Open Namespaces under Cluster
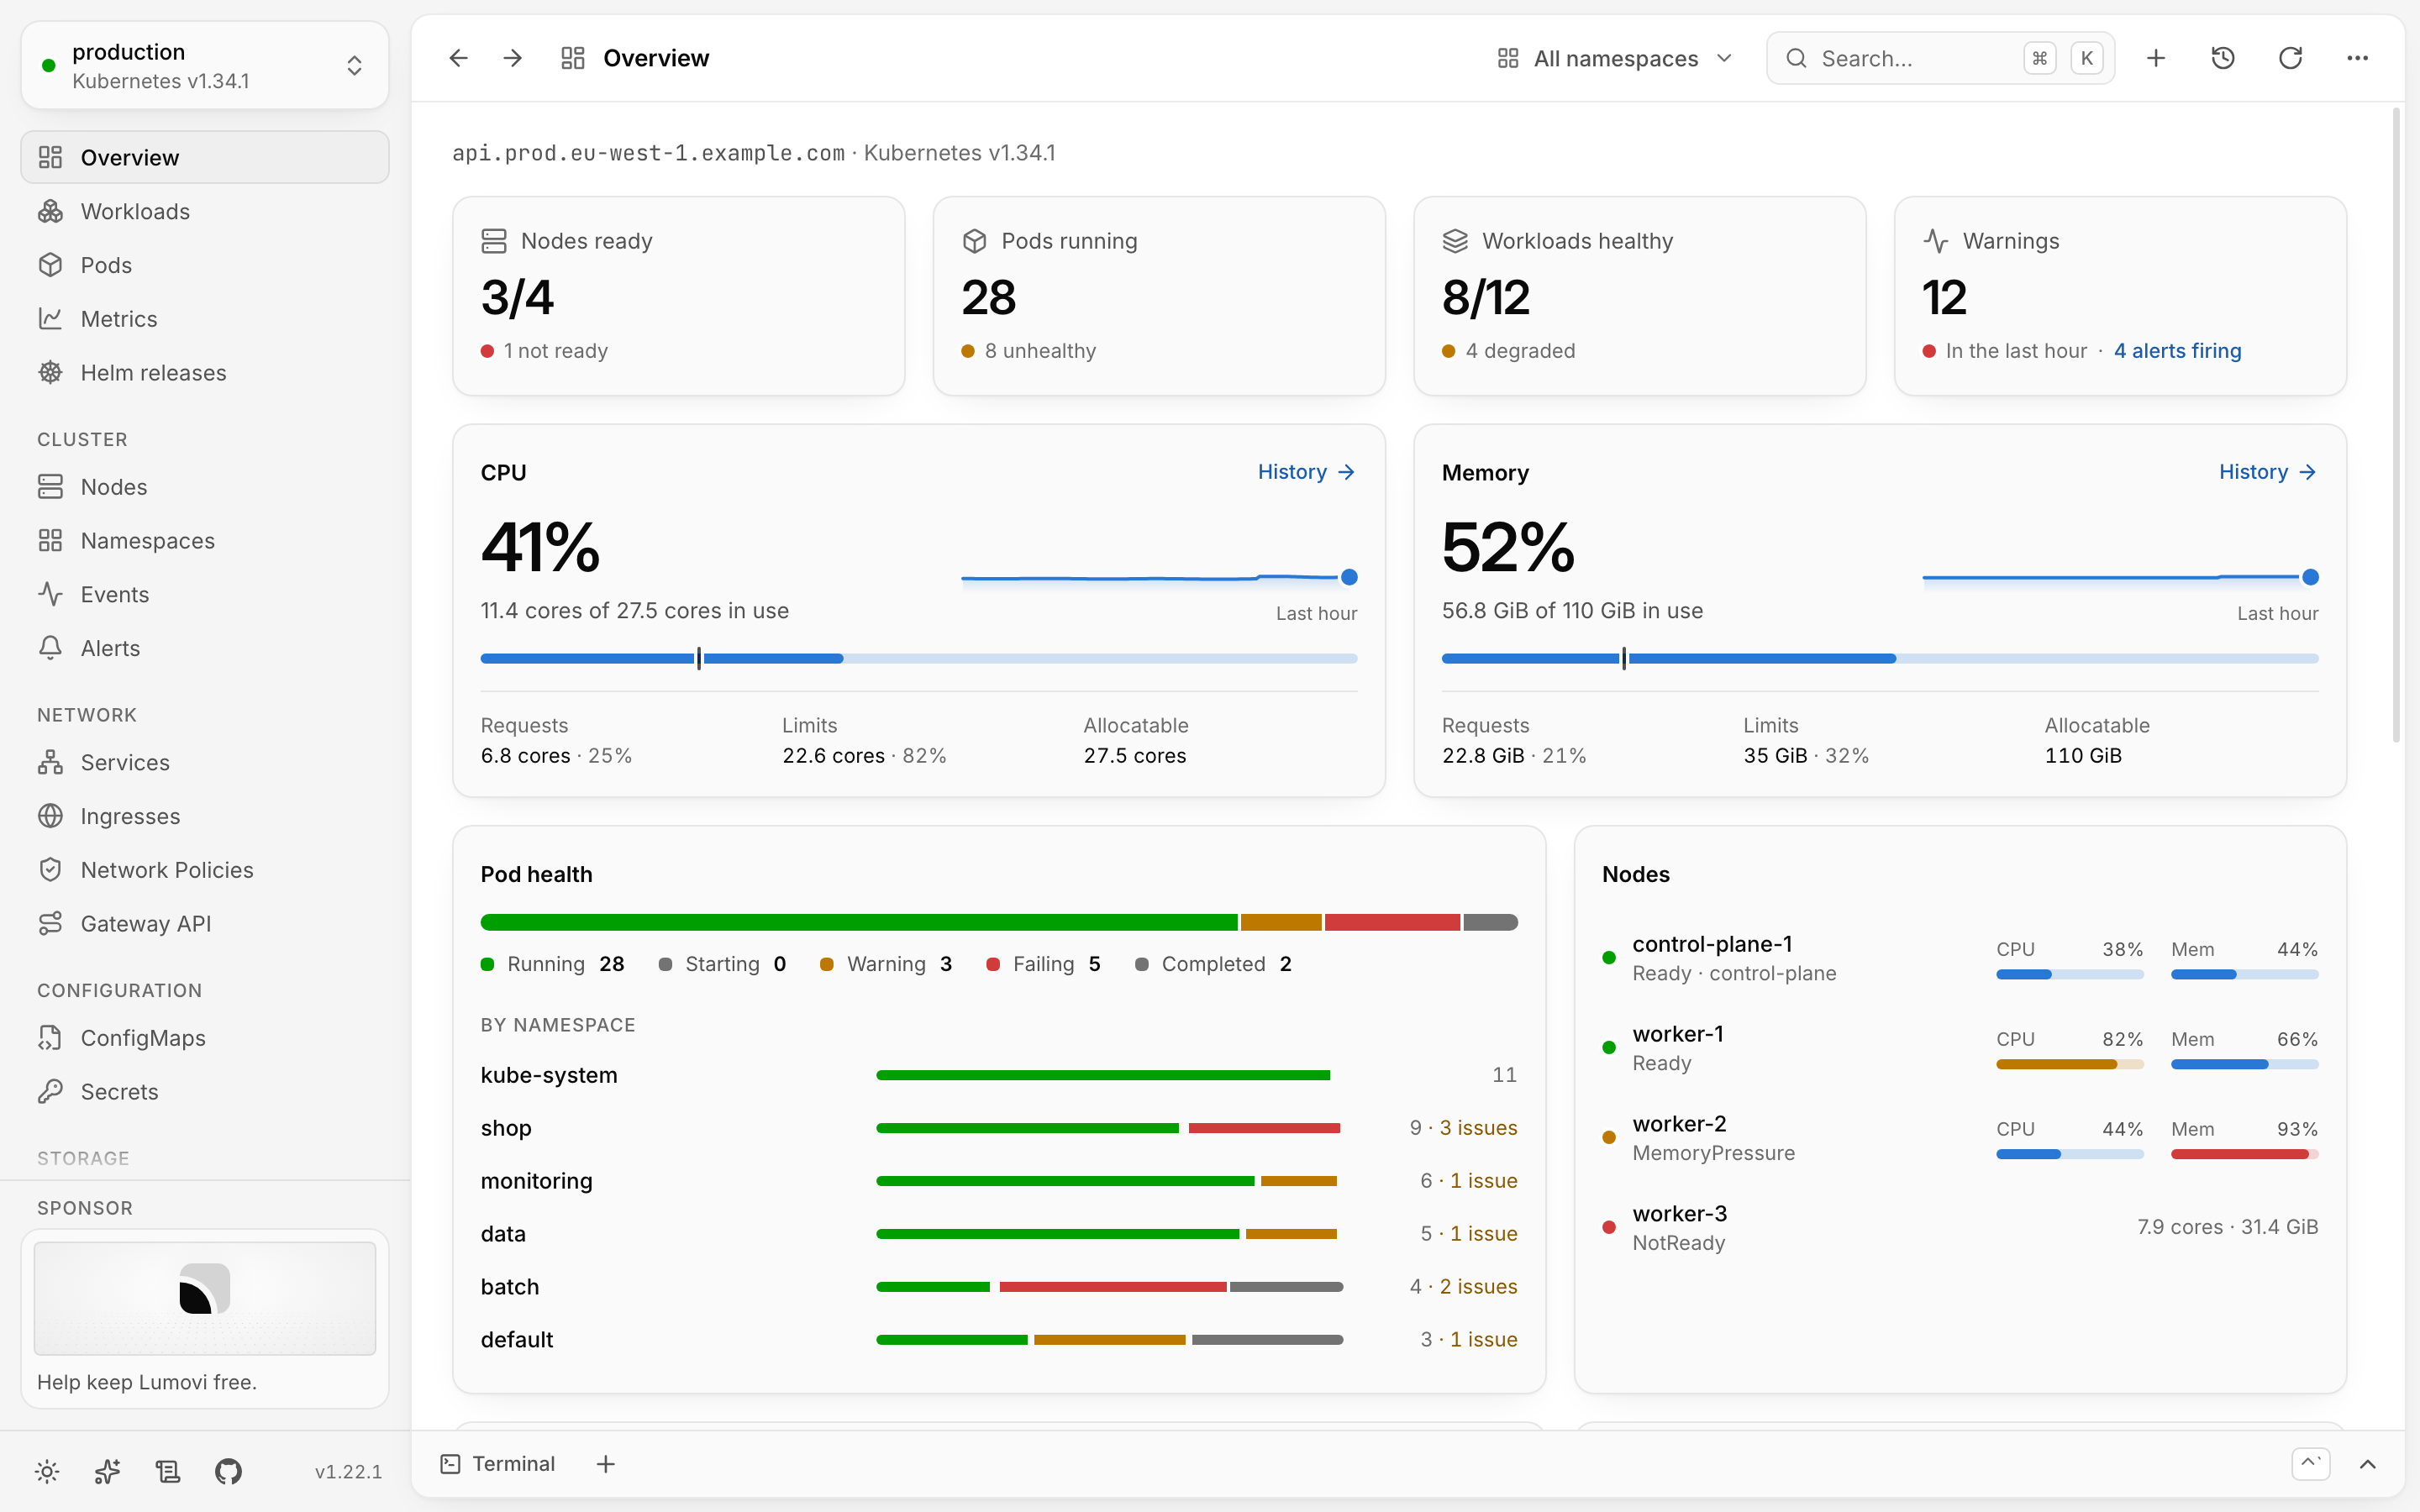Viewport: 2420px width, 1512px height. (x=205, y=541)
